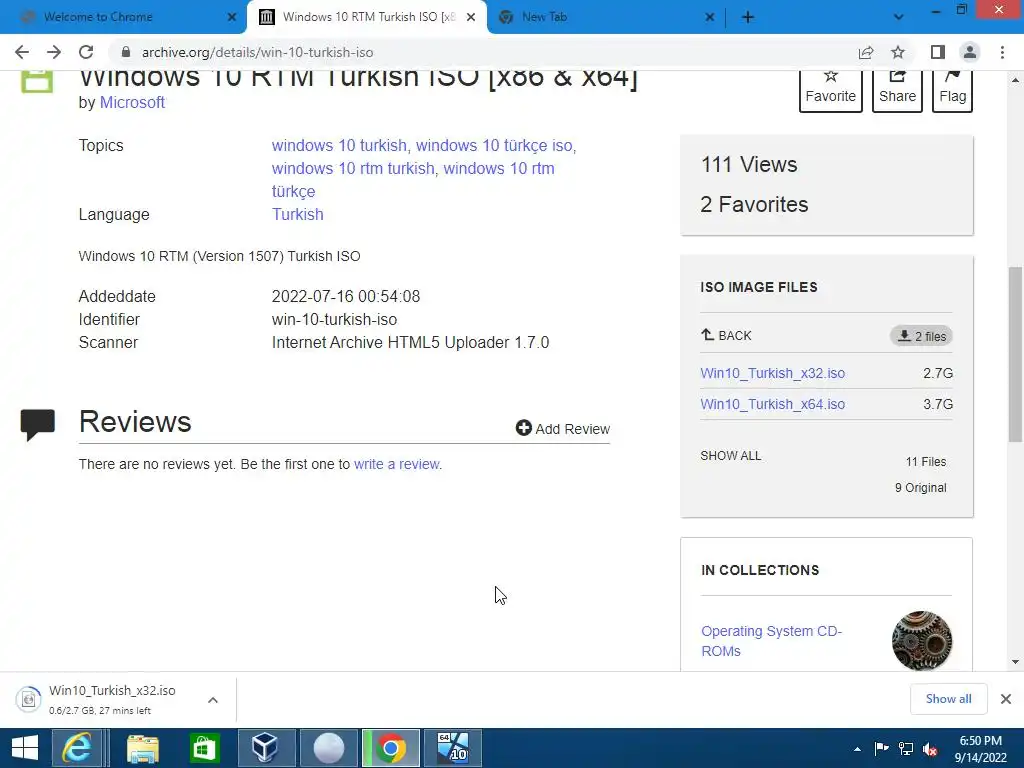Switch to the New Tab tab
1024x768 pixels.
[x=601, y=18]
